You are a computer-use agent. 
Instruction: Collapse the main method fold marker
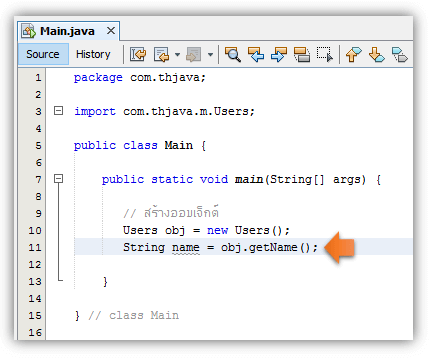tap(58, 179)
